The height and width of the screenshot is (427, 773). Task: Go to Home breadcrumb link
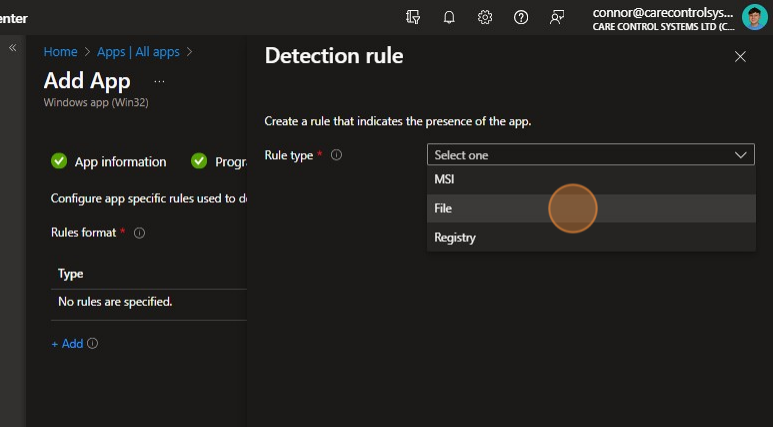60,51
